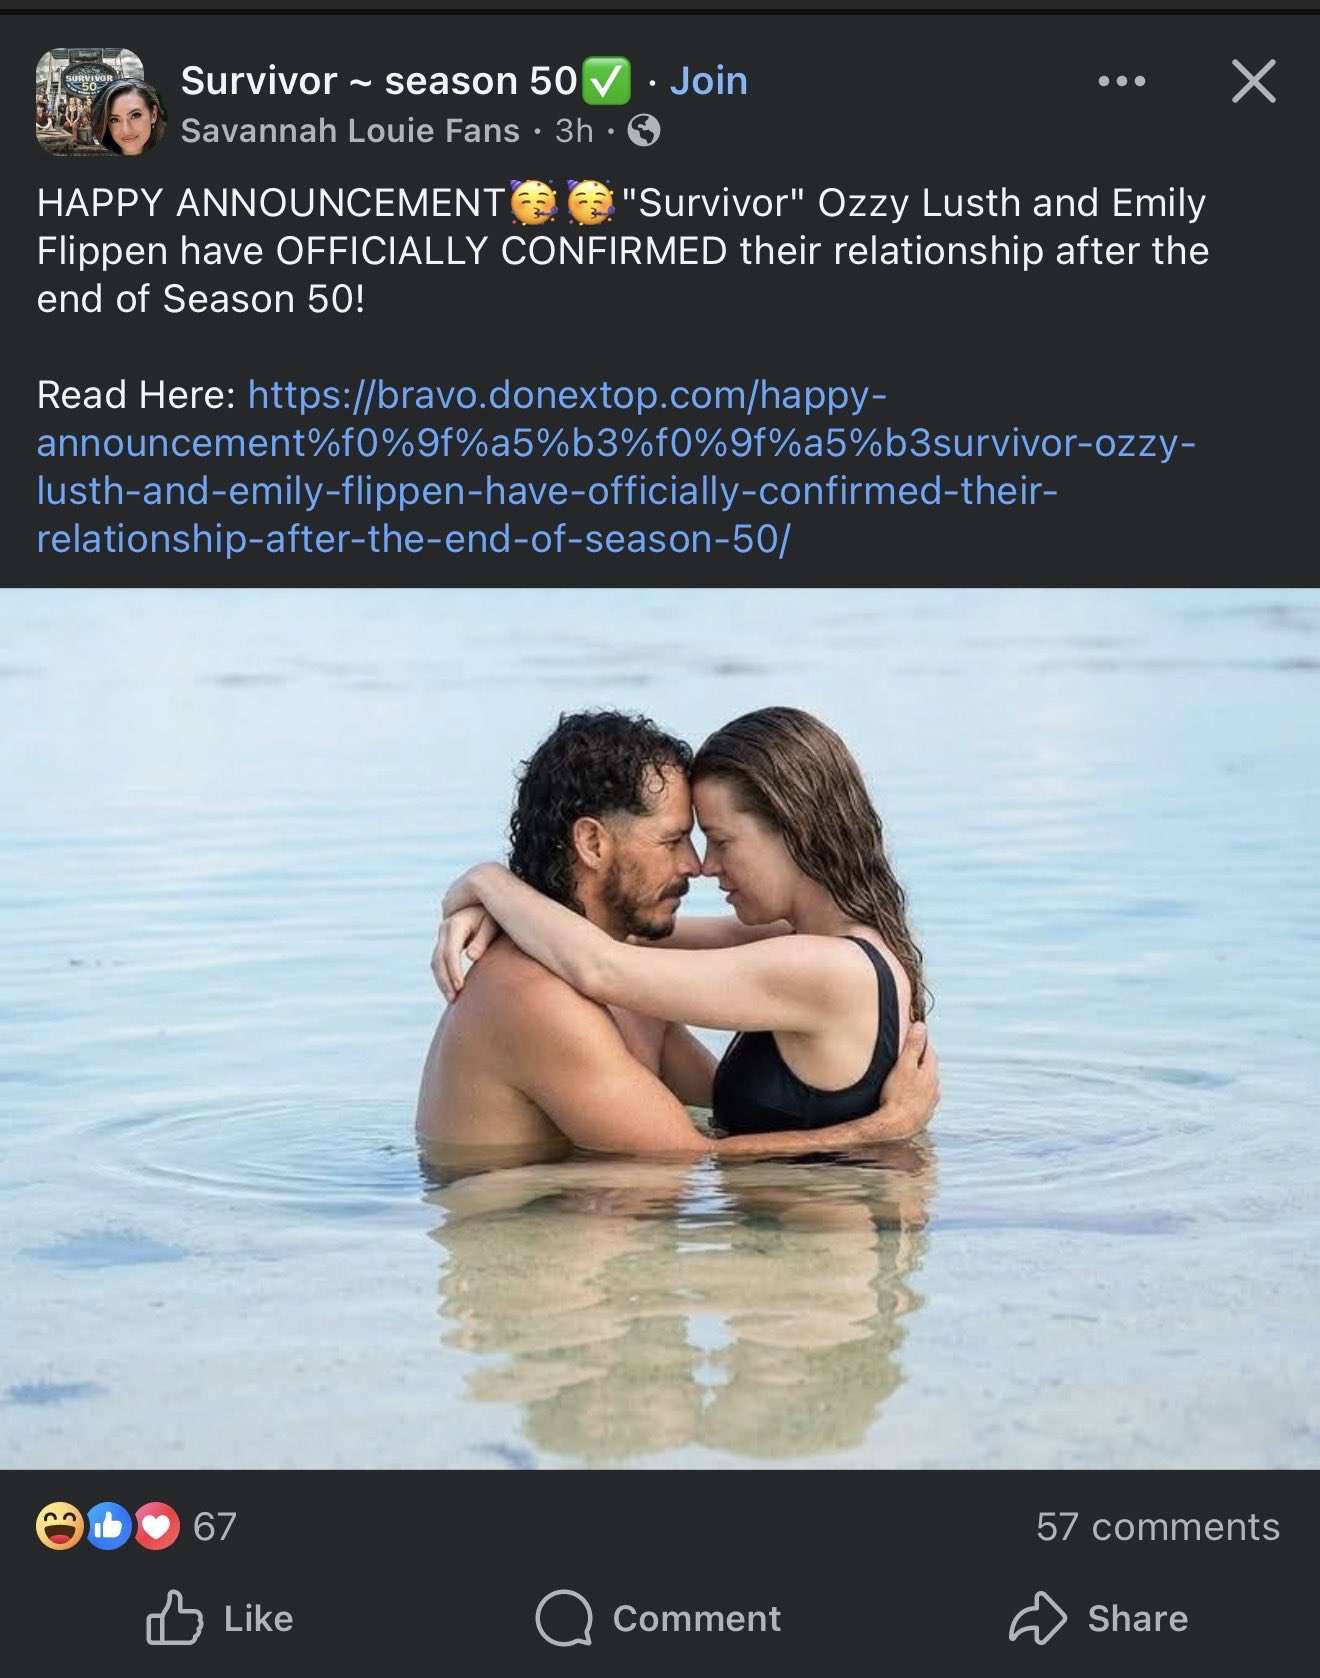Open the Survivor ~ season 50 group page
The image size is (1320, 1678).
(x=379, y=81)
